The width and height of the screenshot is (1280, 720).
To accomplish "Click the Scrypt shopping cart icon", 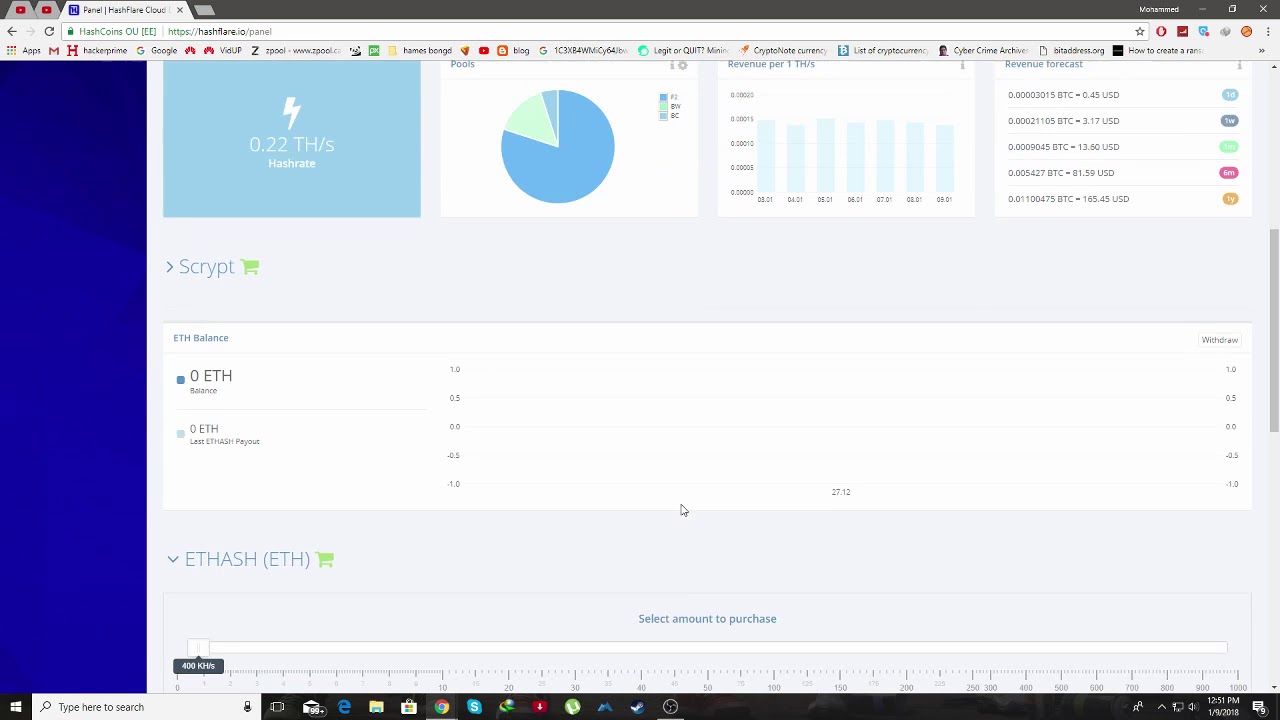I will click(250, 267).
